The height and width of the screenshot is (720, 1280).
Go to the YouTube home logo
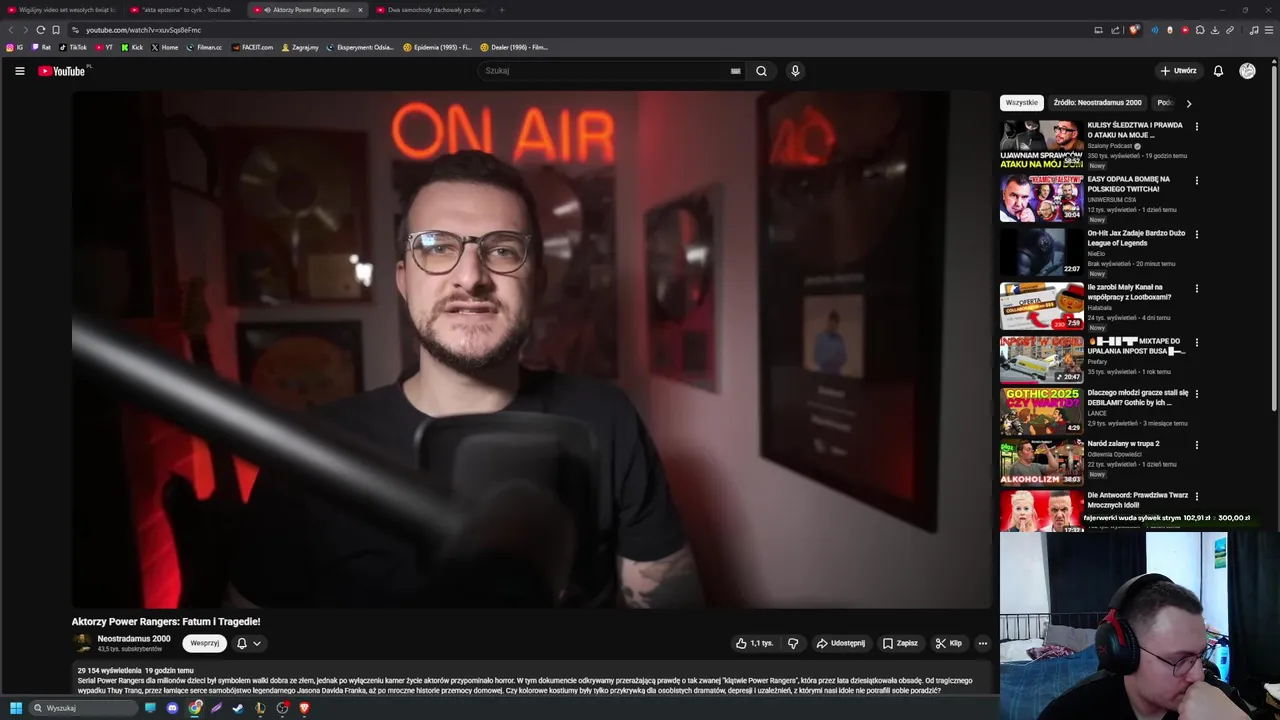tap(62, 71)
